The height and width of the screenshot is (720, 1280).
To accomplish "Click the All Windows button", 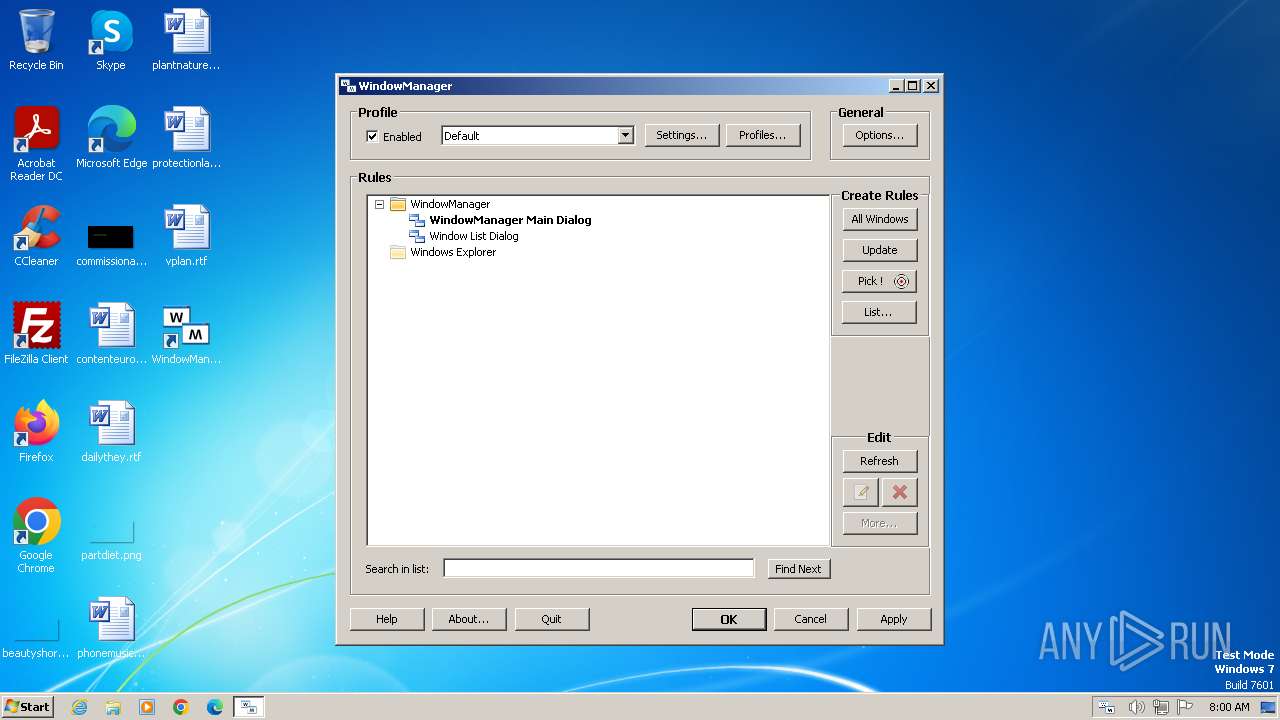I will pyautogui.click(x=879, y=219).
